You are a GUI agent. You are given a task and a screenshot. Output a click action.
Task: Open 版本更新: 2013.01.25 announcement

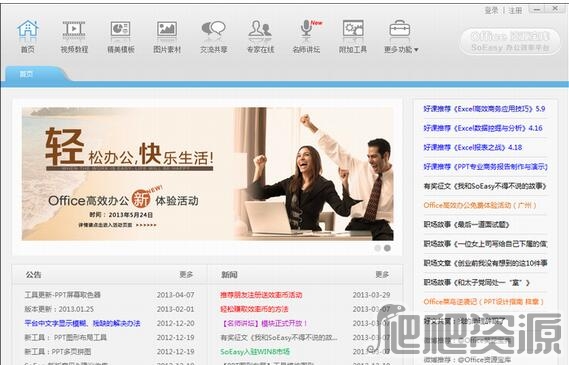59,309
